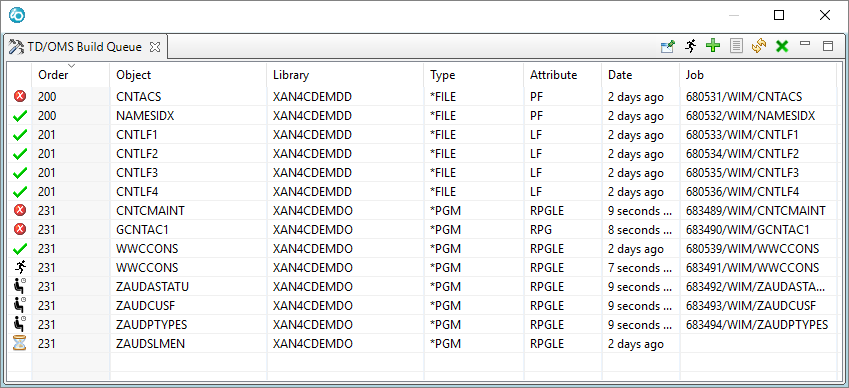This screenshot has height=388, width=849.
Task: Select the ZAUDPTYPES object cell
Action: (x=188, y=324)
